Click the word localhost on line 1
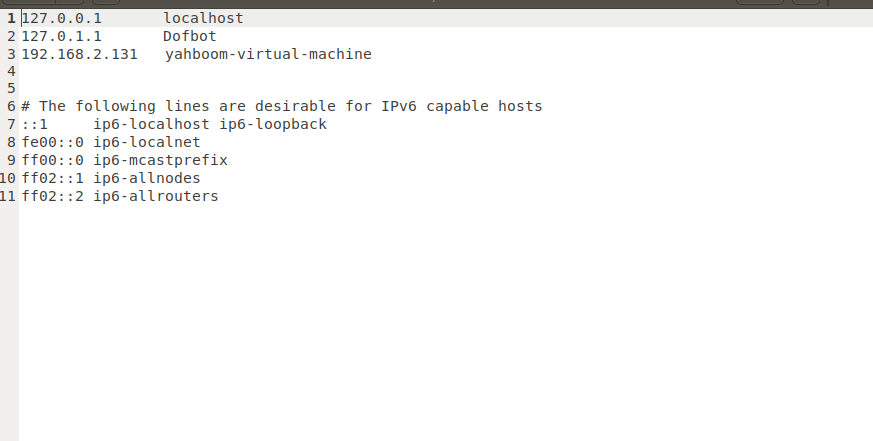 [203, 18]
